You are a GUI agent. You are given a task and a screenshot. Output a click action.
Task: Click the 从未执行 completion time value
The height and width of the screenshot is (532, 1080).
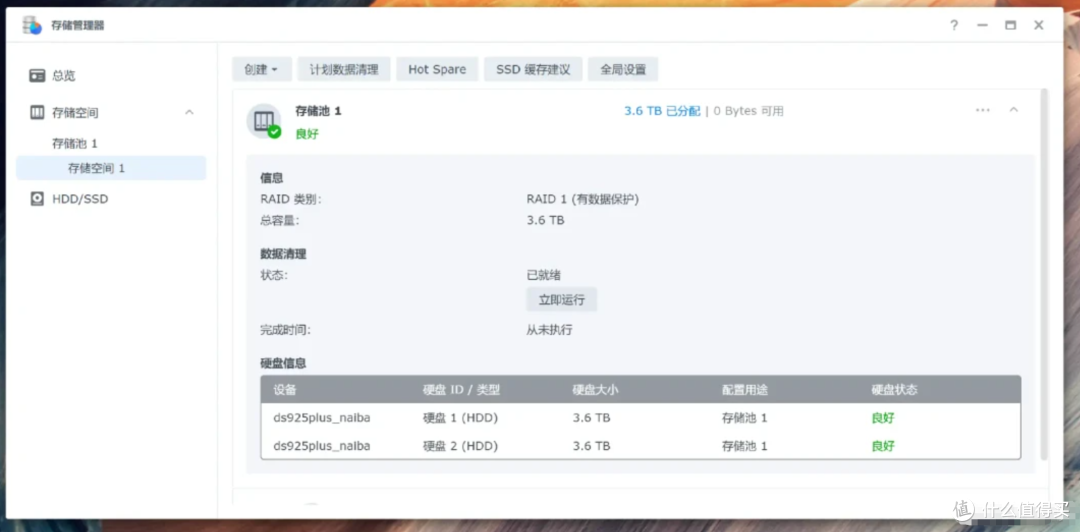pos(549,329)
